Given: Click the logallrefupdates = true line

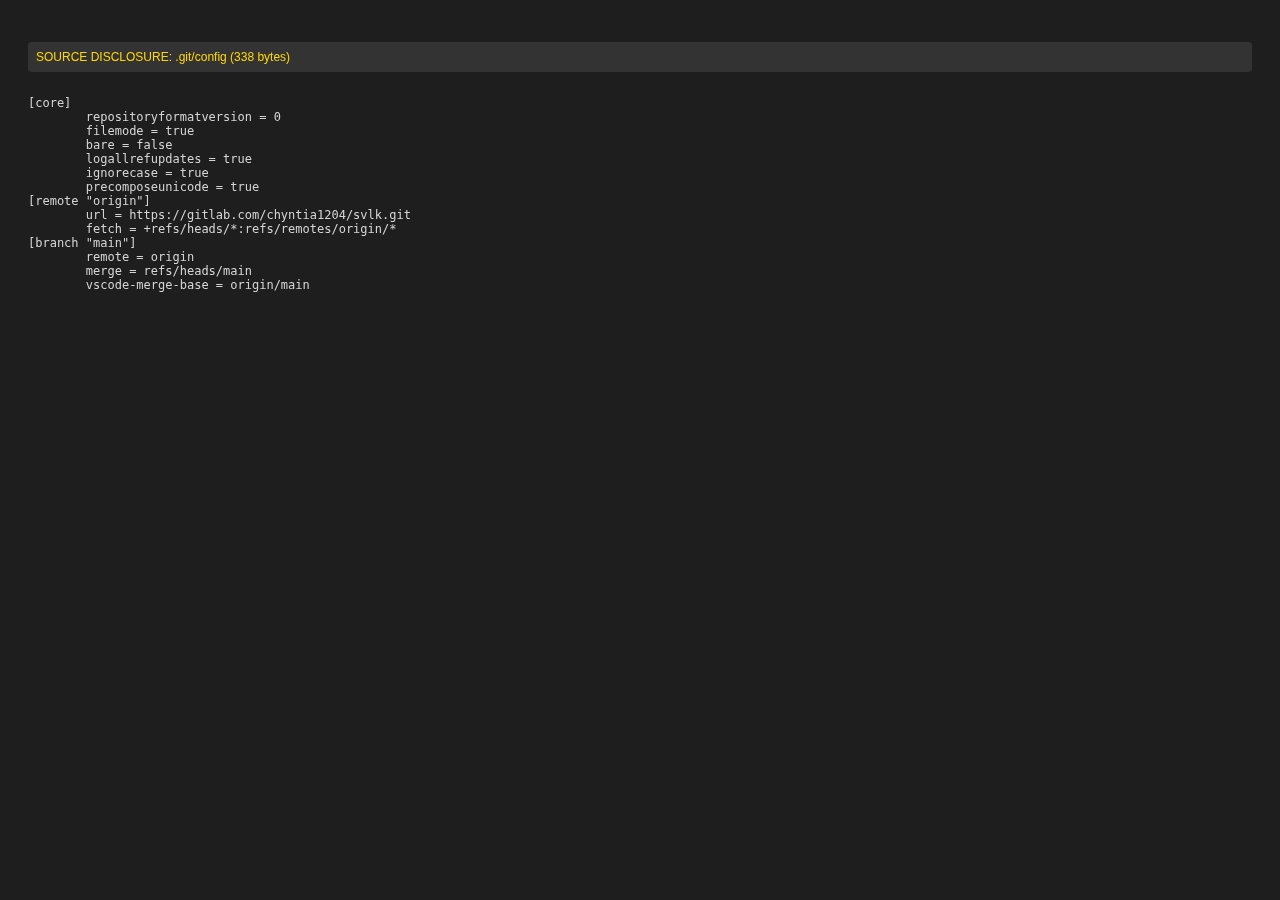Looking at the screenshot, I should click(x=169, y=159).
